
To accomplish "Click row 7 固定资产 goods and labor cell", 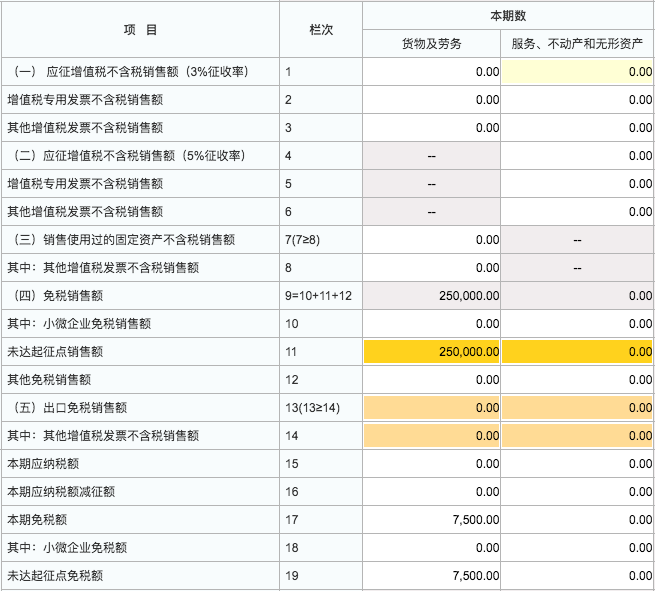I will coord(432,240).
